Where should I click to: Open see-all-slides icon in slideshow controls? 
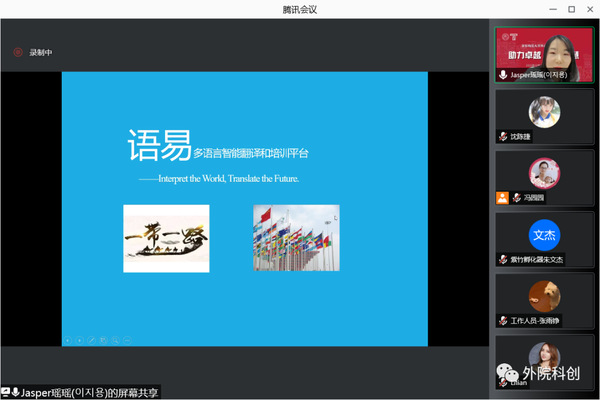click(103, 340)
